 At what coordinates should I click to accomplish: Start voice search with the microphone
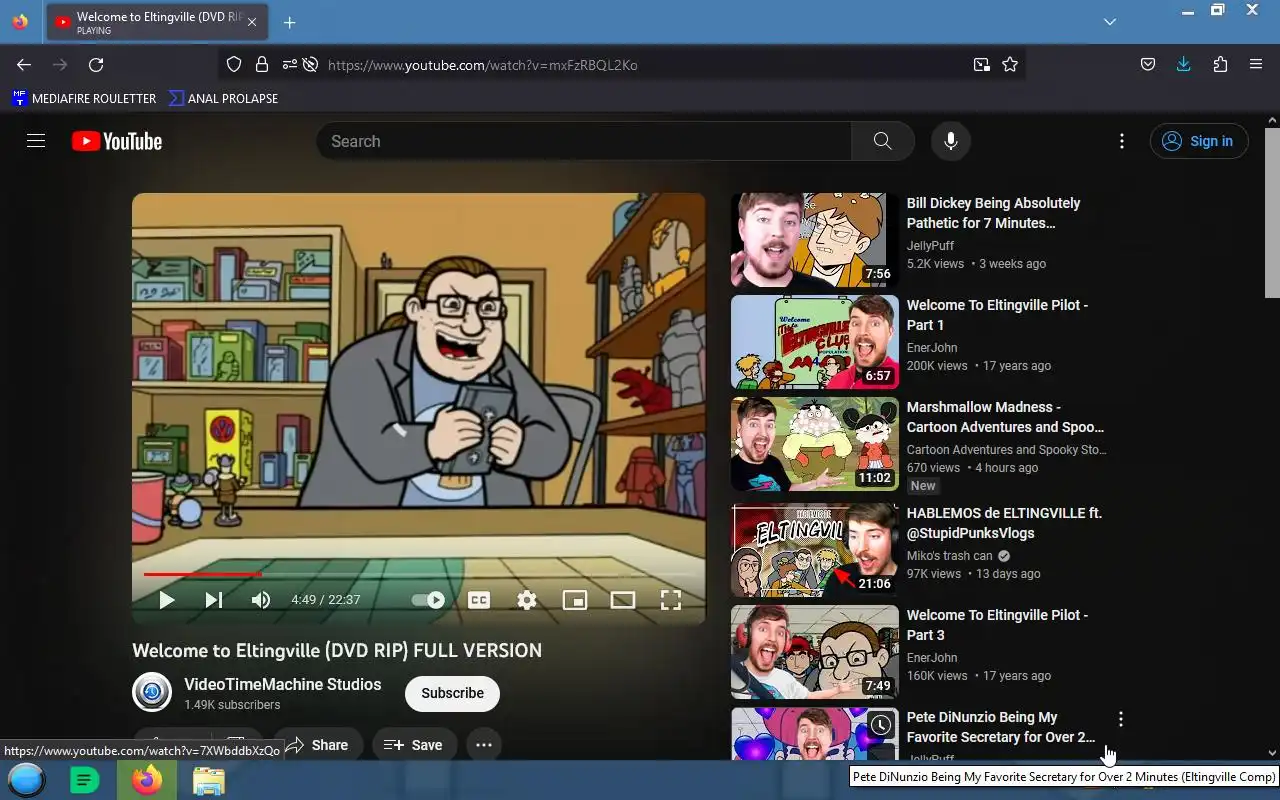[951, 141]
